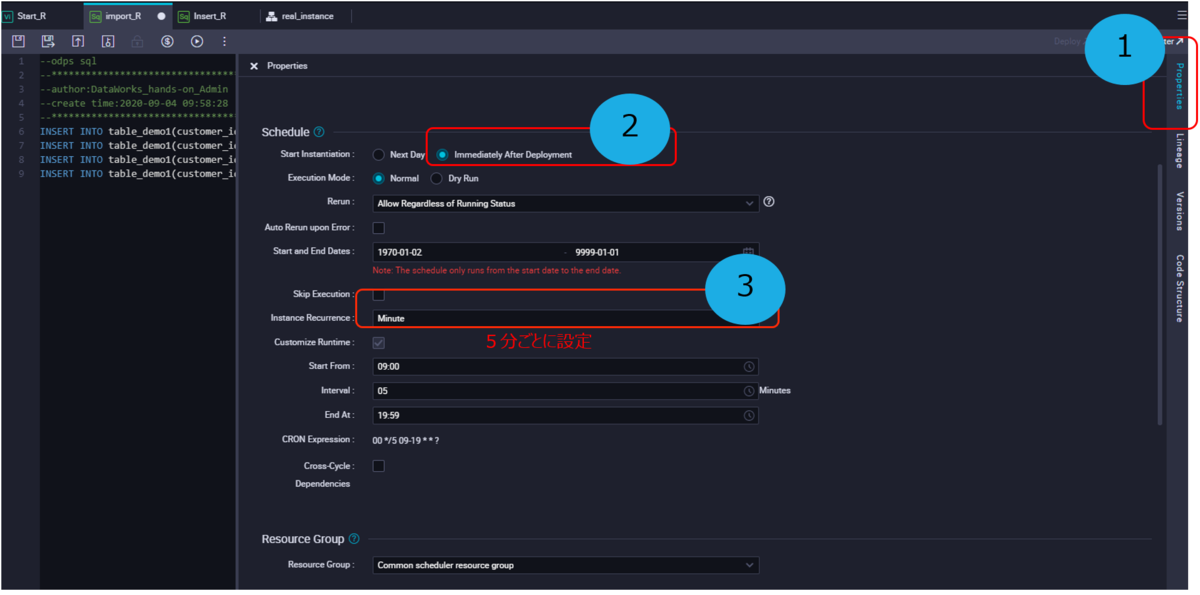Select Normal execution mode

(x=379, y=179)
